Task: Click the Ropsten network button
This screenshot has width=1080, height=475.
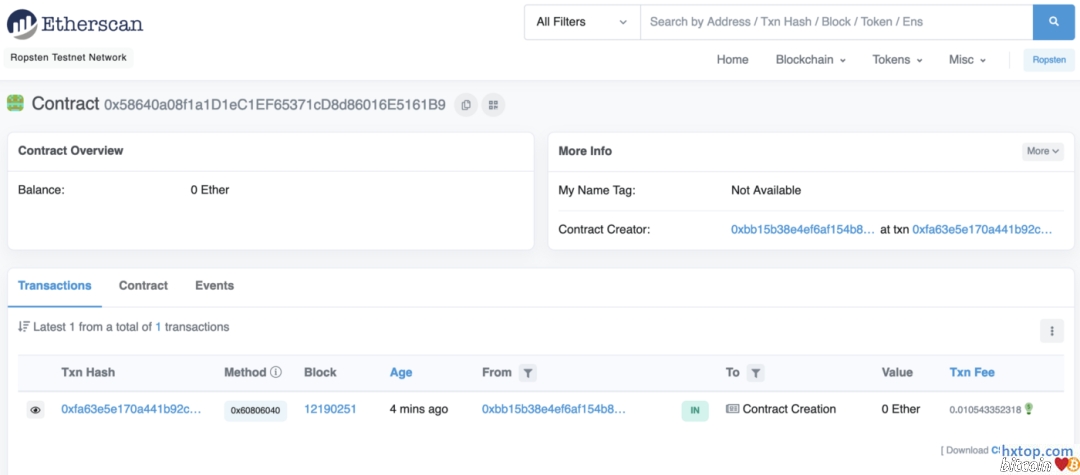Action: pos(1049,60)
